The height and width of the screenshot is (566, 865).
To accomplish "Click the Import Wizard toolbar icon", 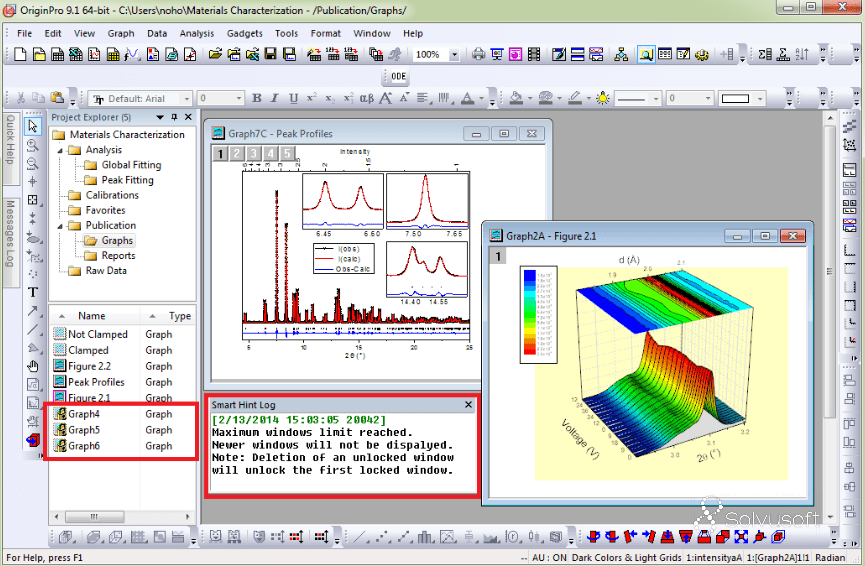I will 314,54.
